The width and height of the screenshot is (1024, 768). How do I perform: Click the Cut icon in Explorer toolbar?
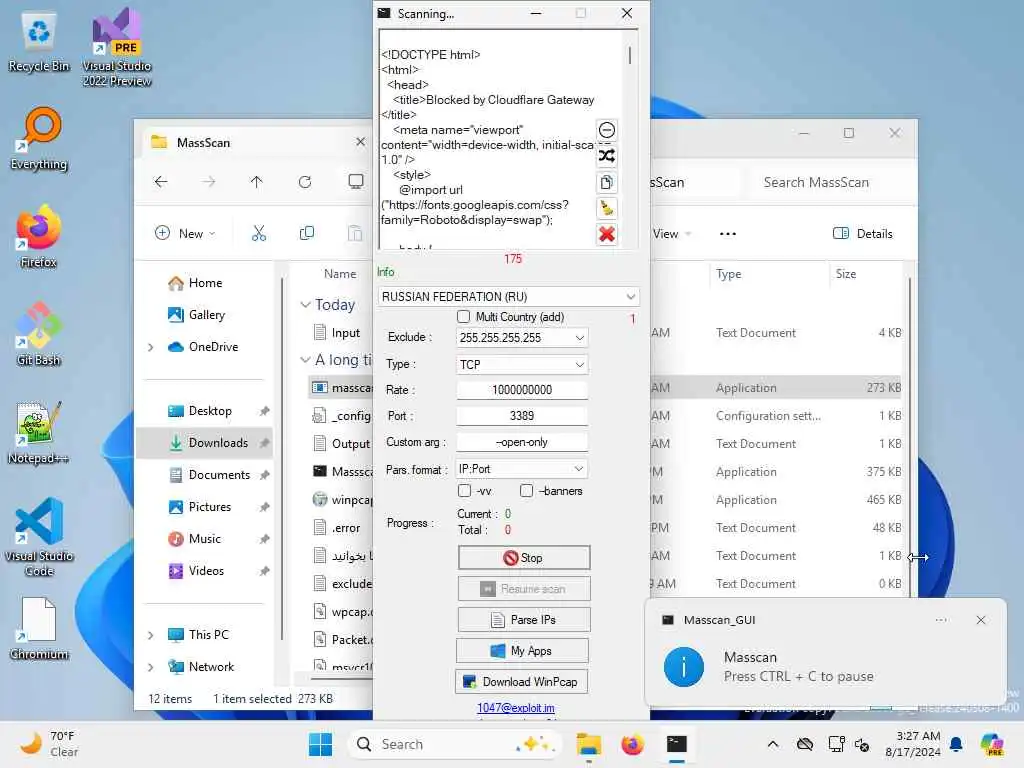pos(259,233)
